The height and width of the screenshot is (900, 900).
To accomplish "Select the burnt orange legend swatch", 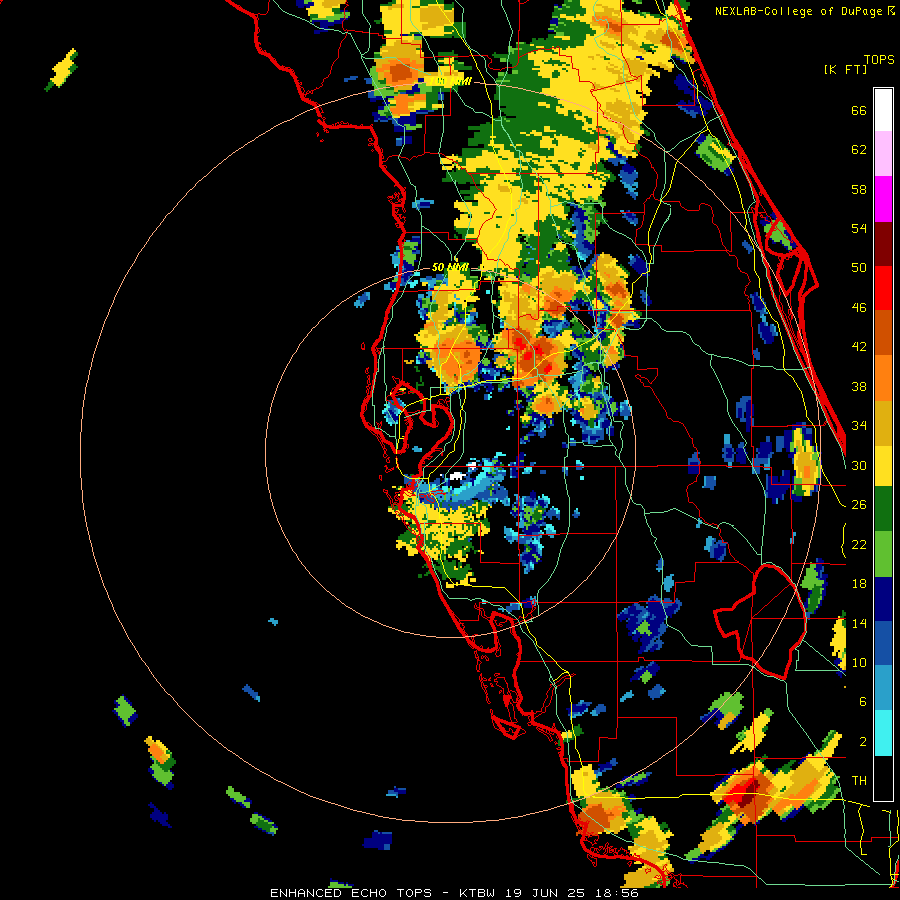I will pos(883,332).
